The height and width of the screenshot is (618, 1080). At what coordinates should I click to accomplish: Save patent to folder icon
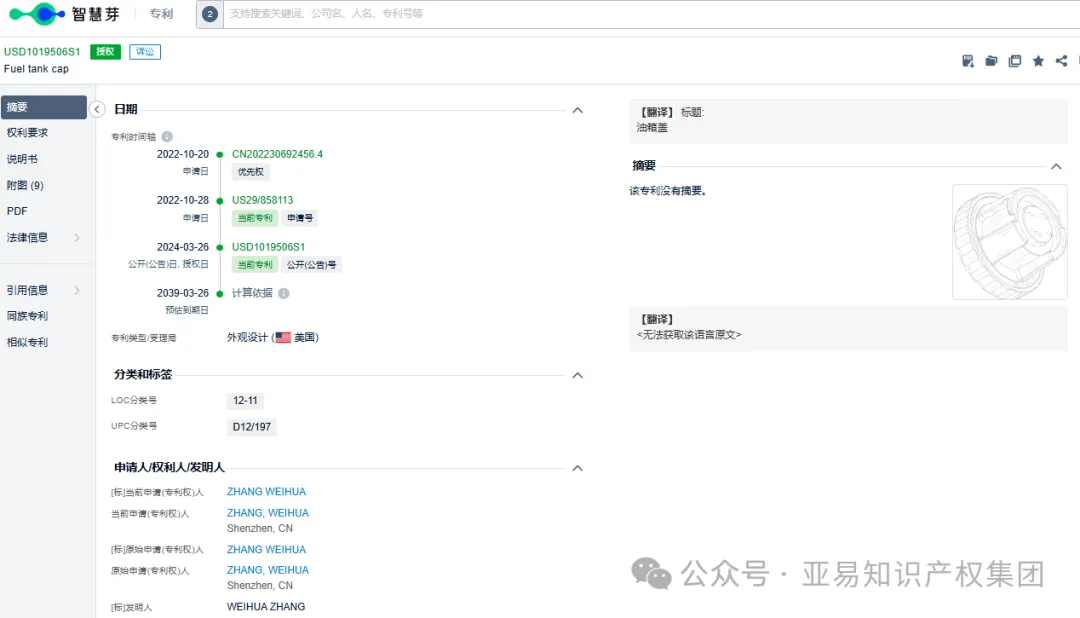991,61
